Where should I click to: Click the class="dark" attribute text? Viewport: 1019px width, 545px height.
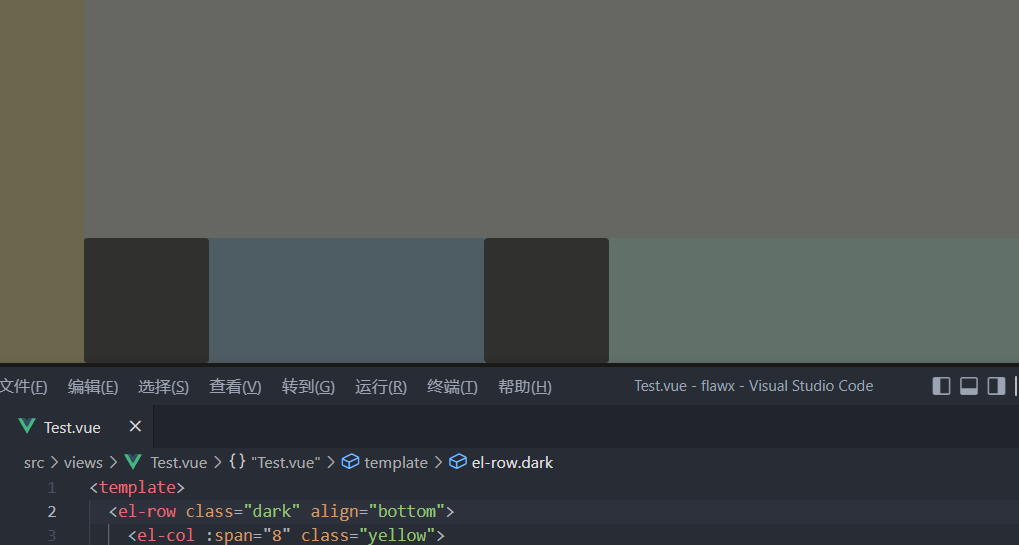coord(242,512)
